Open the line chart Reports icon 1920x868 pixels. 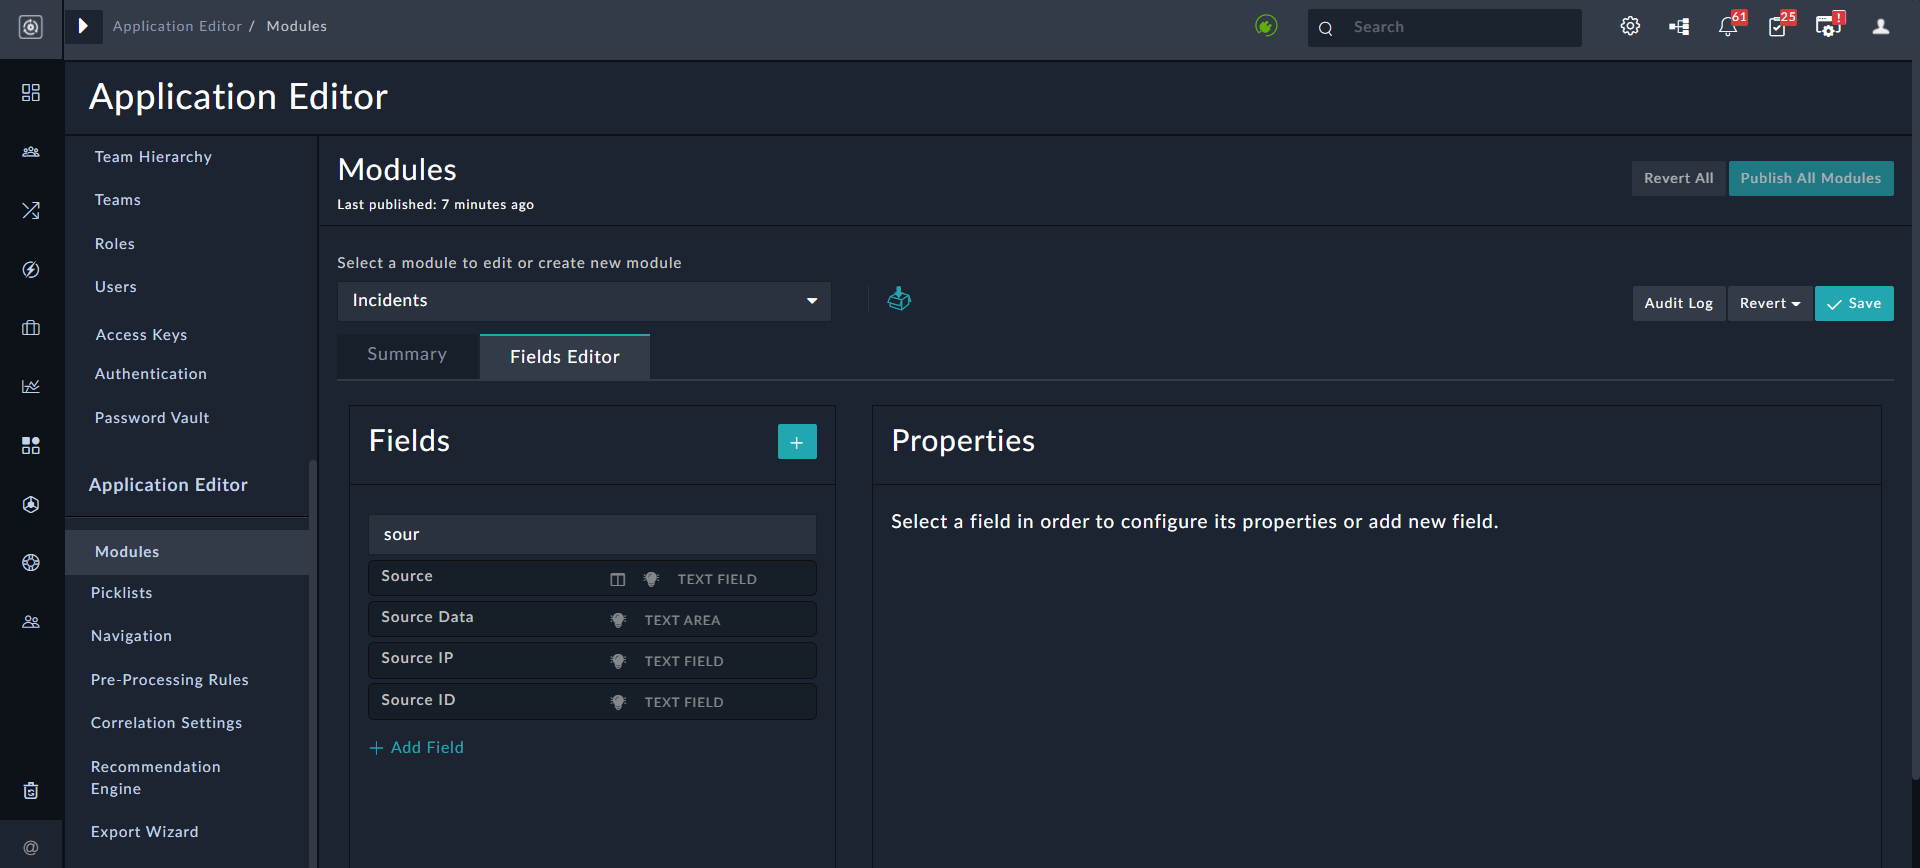pos(31,386)
